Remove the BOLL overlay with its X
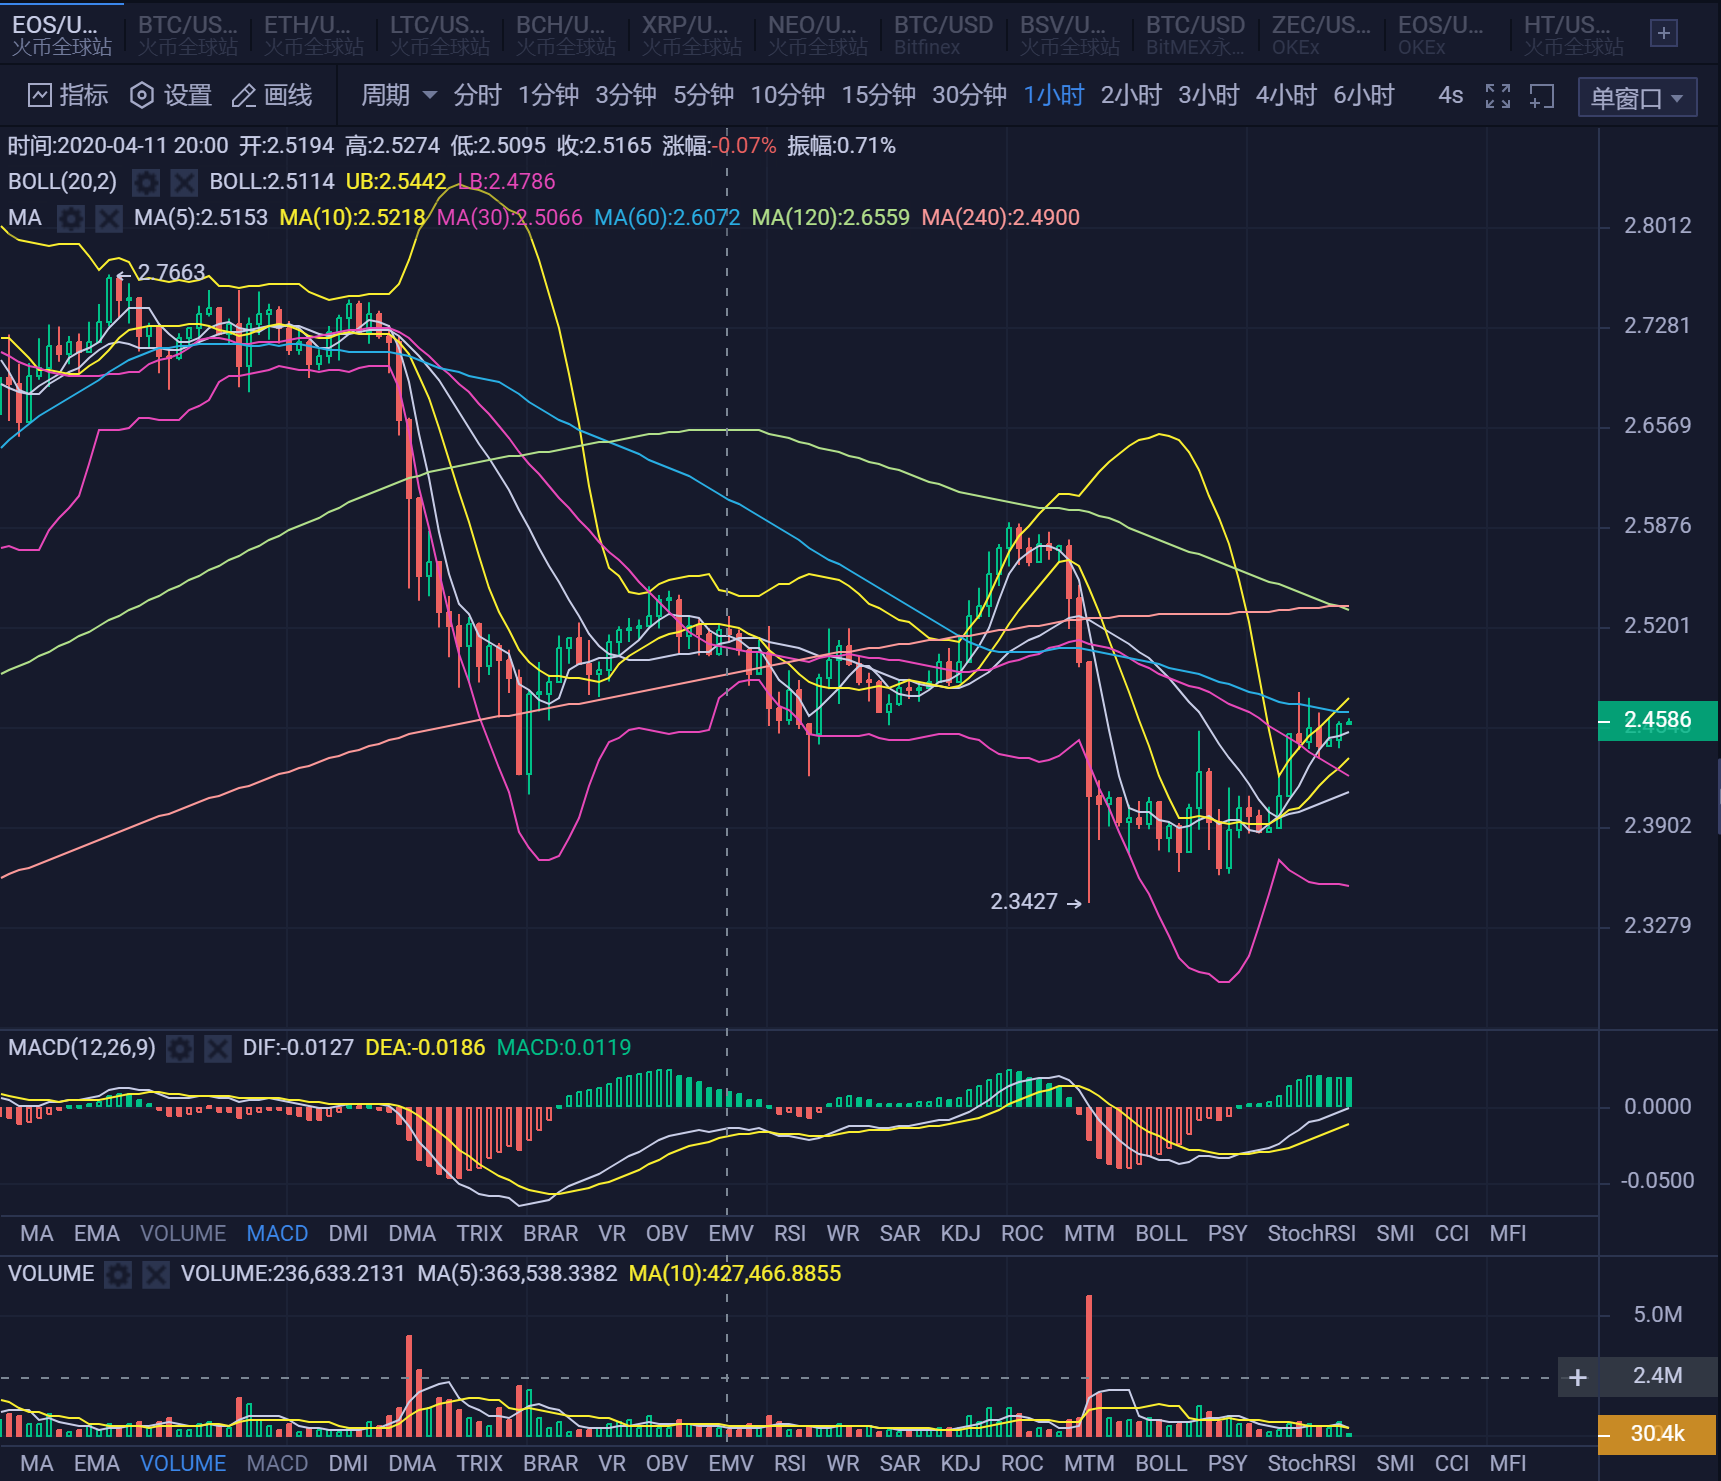This screenshot has height=1481, width=1721. tap(184, 182)
